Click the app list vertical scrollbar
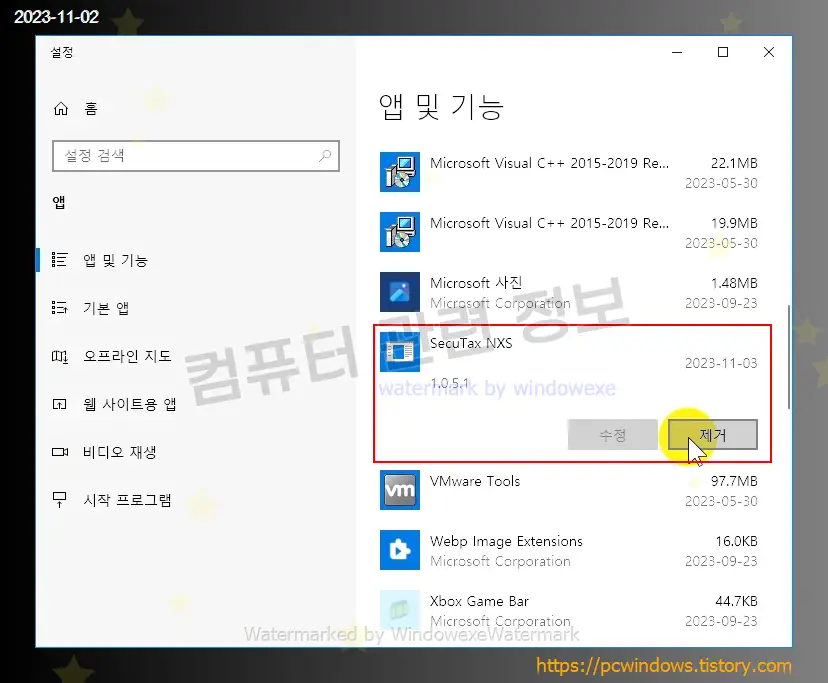 (x=788, y=357)
